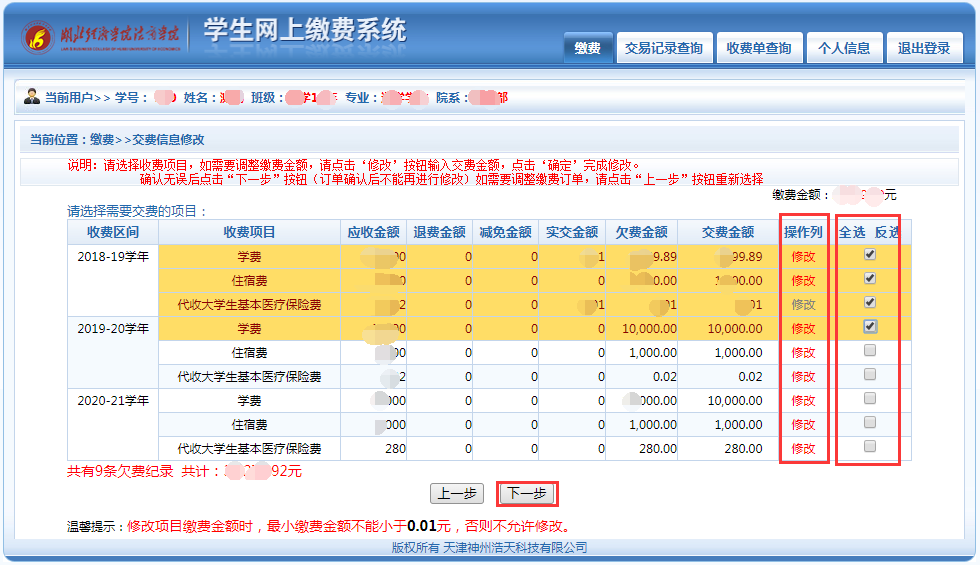Click the 下一步 button

click(x=527, y=493)
